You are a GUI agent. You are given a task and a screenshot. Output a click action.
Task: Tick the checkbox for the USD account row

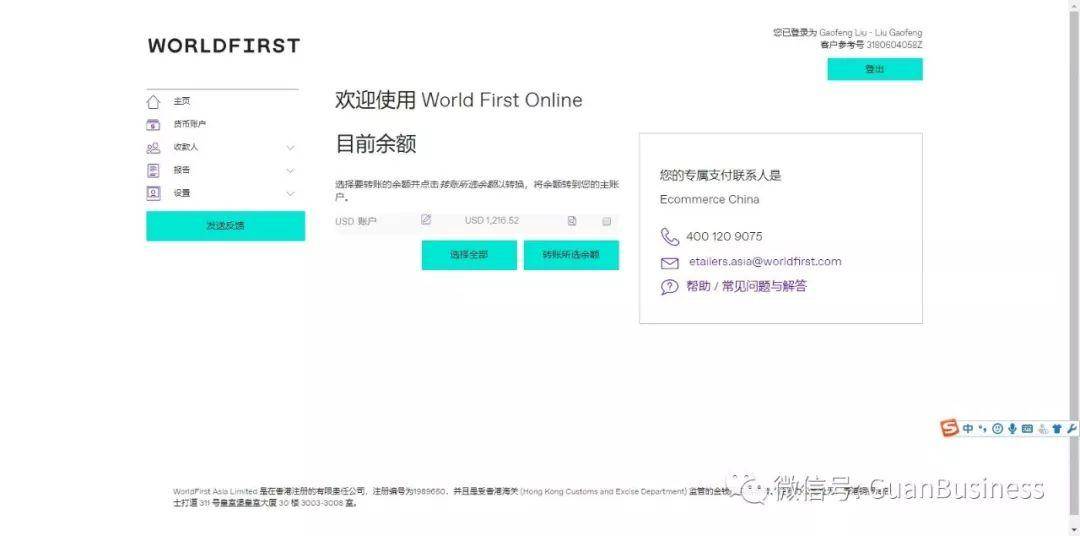click(607, 221)
